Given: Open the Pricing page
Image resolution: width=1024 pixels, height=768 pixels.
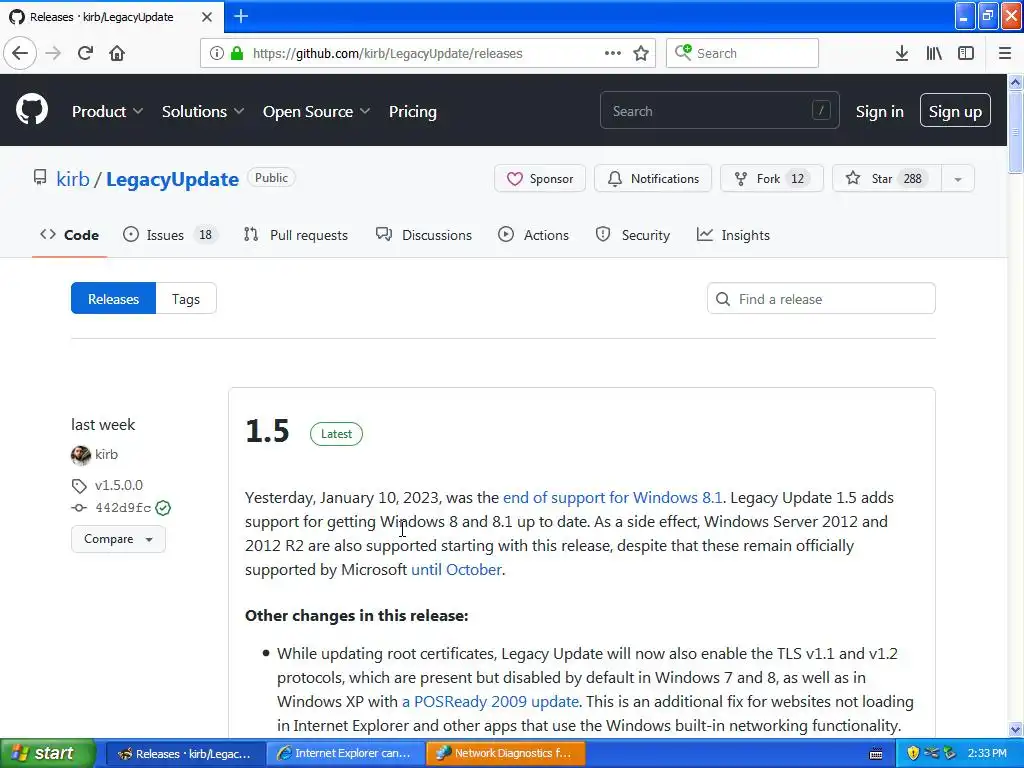Looking at the screenshot, I should 413,112.
